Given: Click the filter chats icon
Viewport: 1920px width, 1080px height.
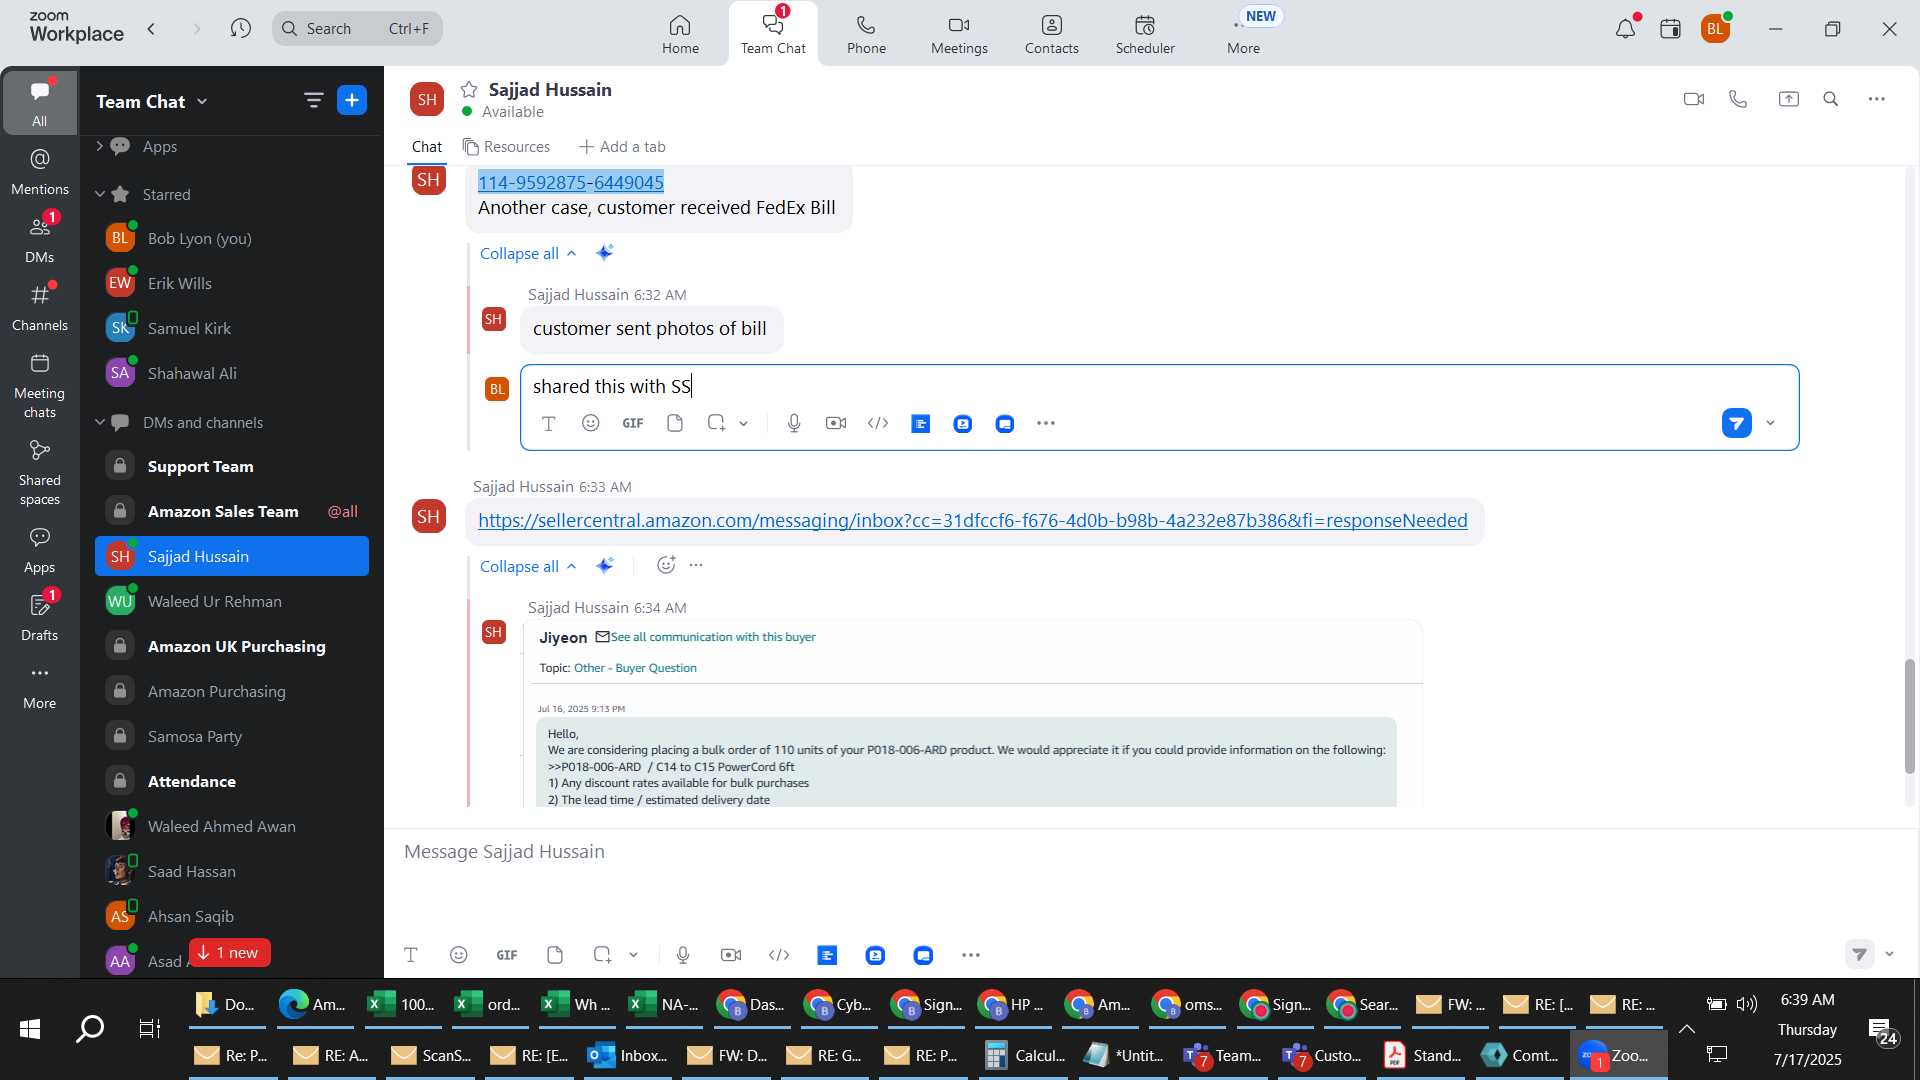Looking at the screenshot, I should (x=314, y=100).
